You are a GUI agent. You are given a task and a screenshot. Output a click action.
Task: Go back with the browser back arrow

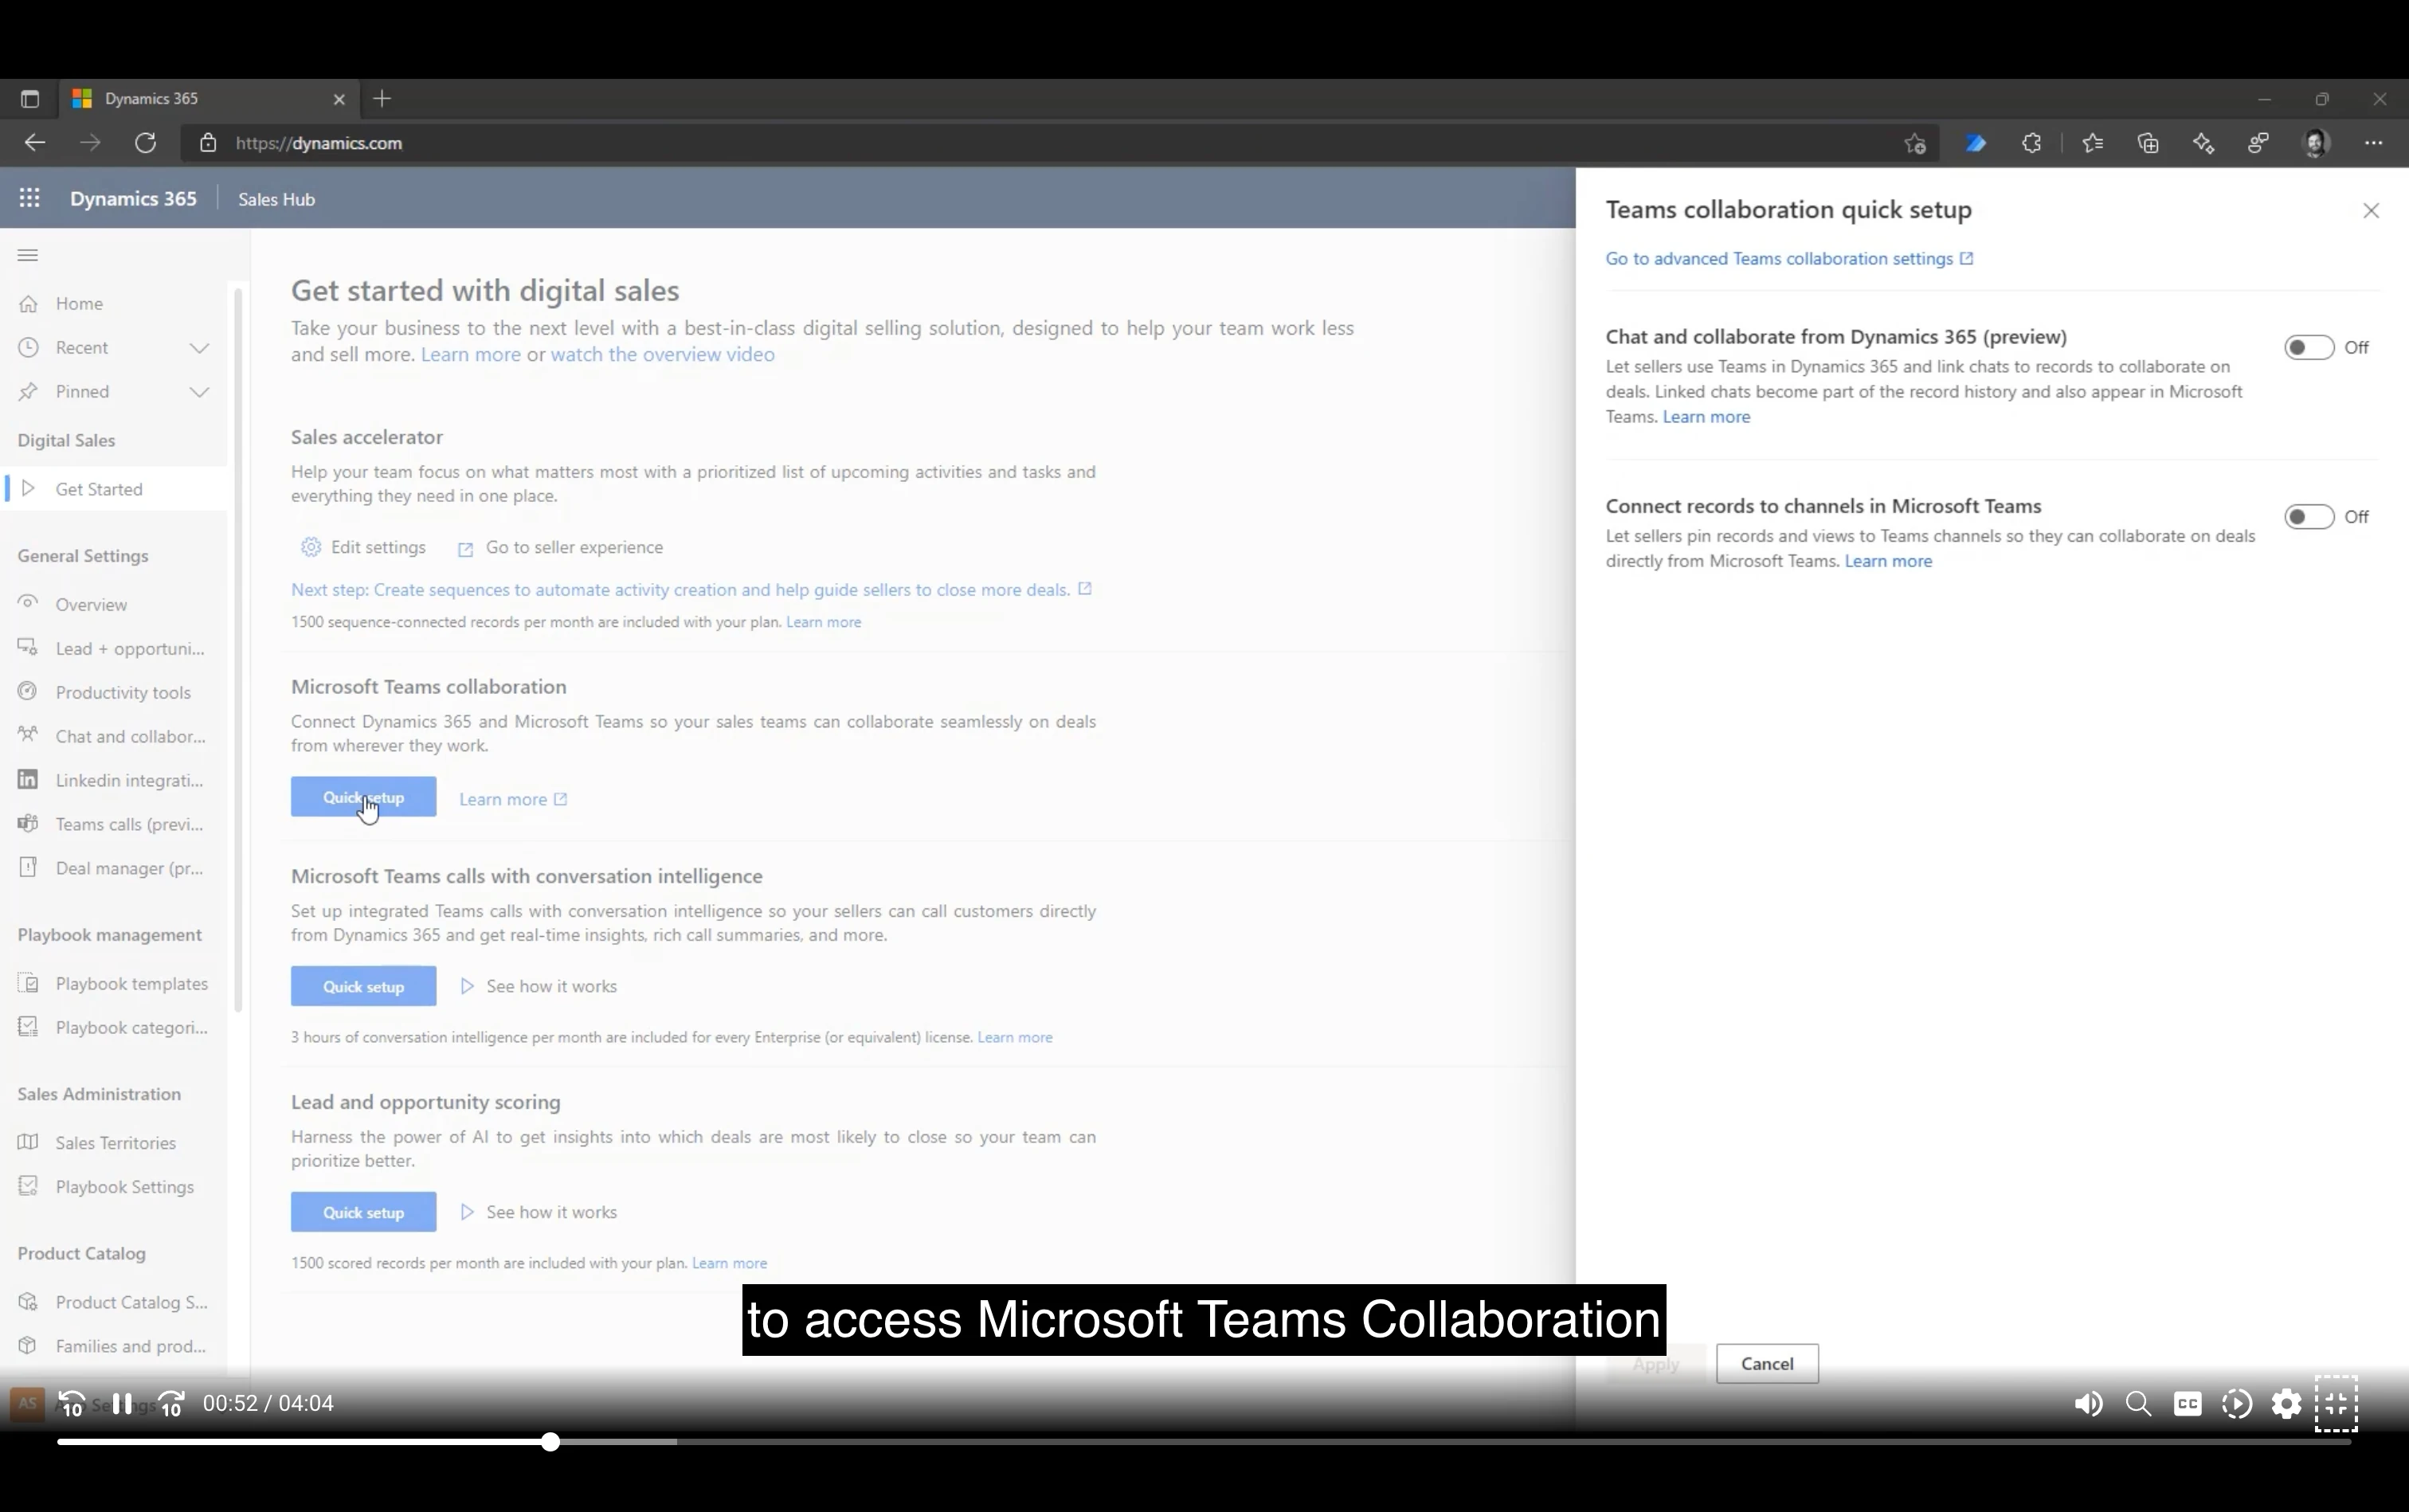click(x=35, y=143)
